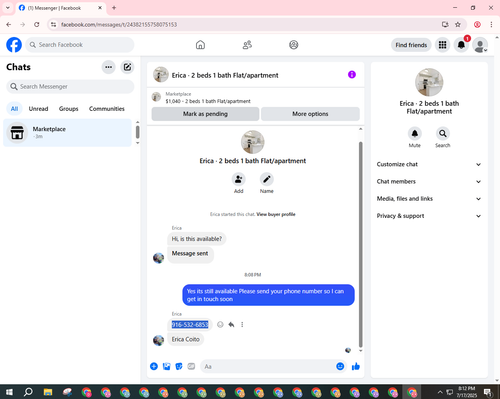Open the emoji picker in message box

coord(340,366)
